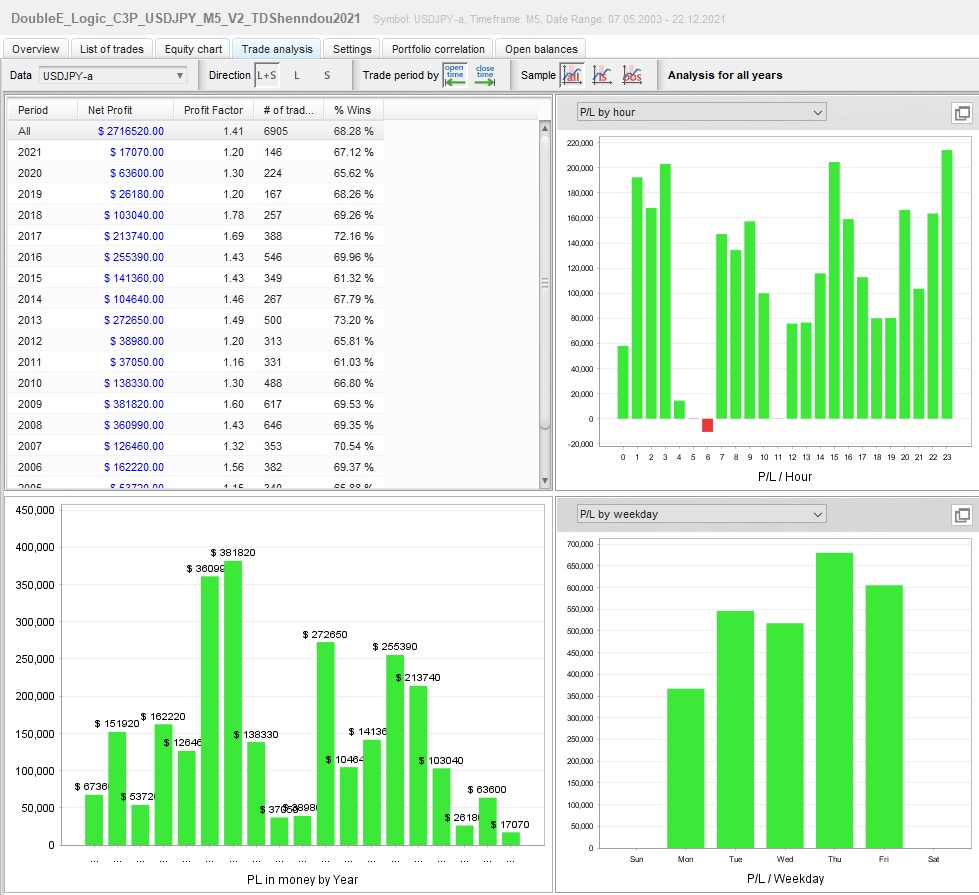Select trade period by close time icon
The image size is (979, 895).
click(x=485, y=75)
